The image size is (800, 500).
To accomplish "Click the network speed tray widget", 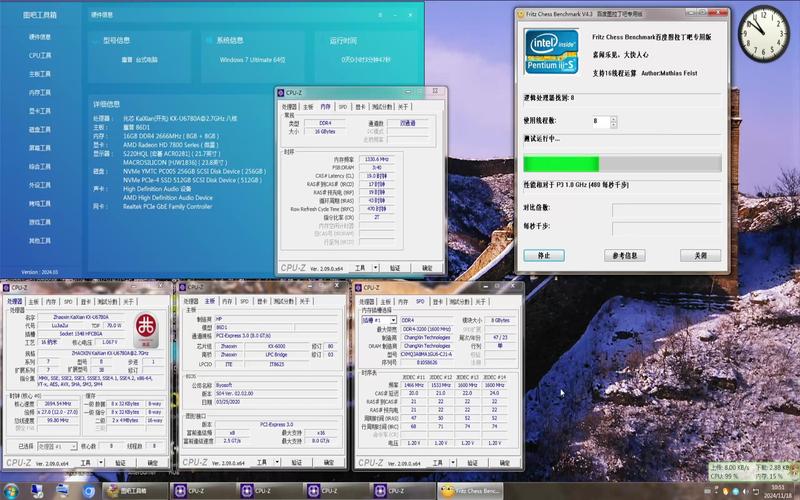I will (x=753, y=470).
